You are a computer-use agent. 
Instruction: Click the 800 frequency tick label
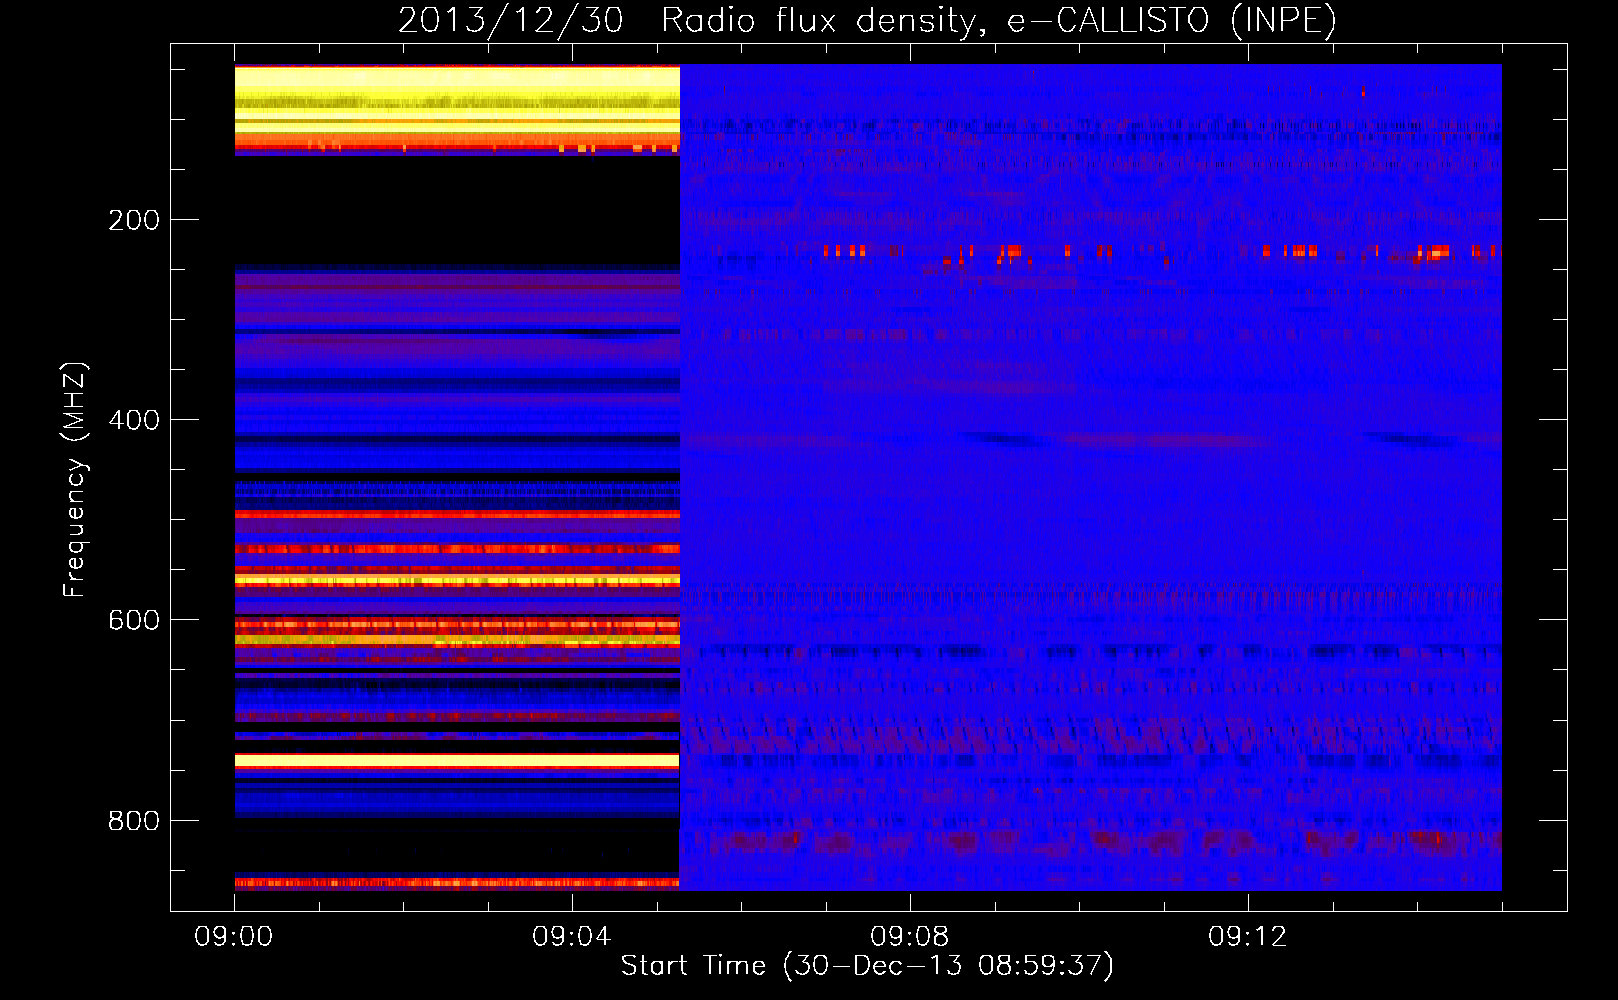(134, 821)
